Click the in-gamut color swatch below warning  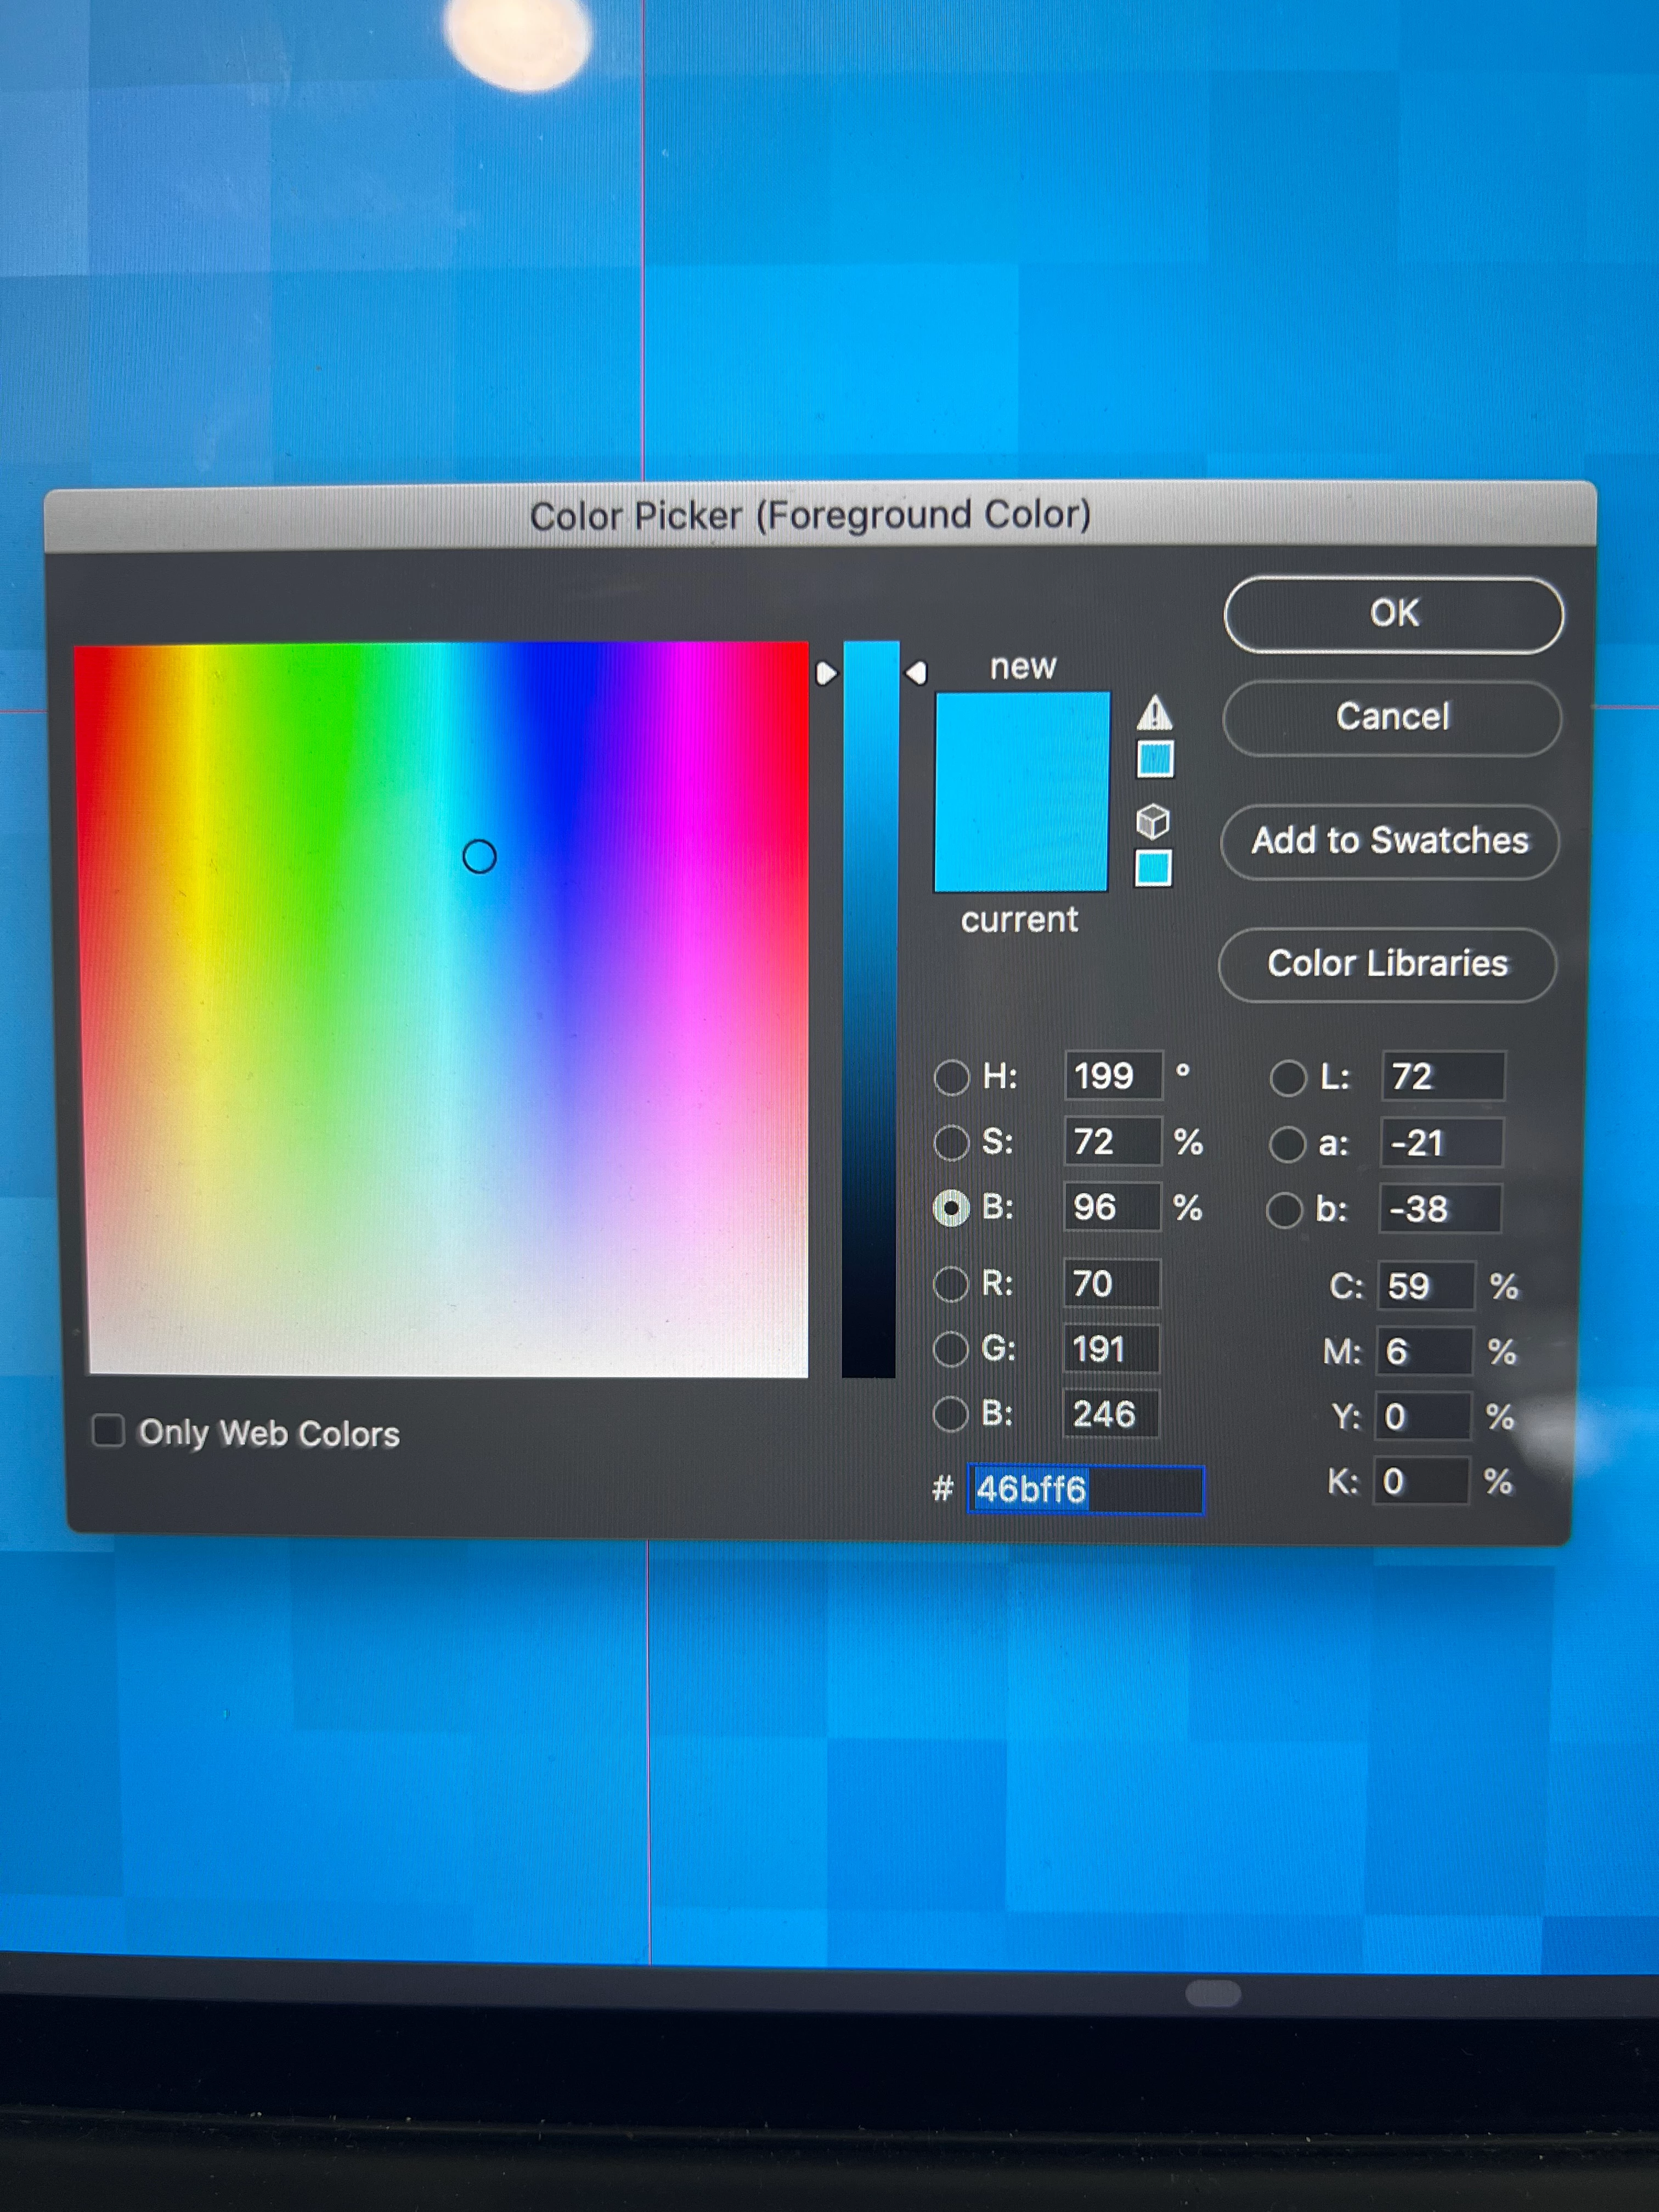pyautogui.click(x=1155, y=759)
